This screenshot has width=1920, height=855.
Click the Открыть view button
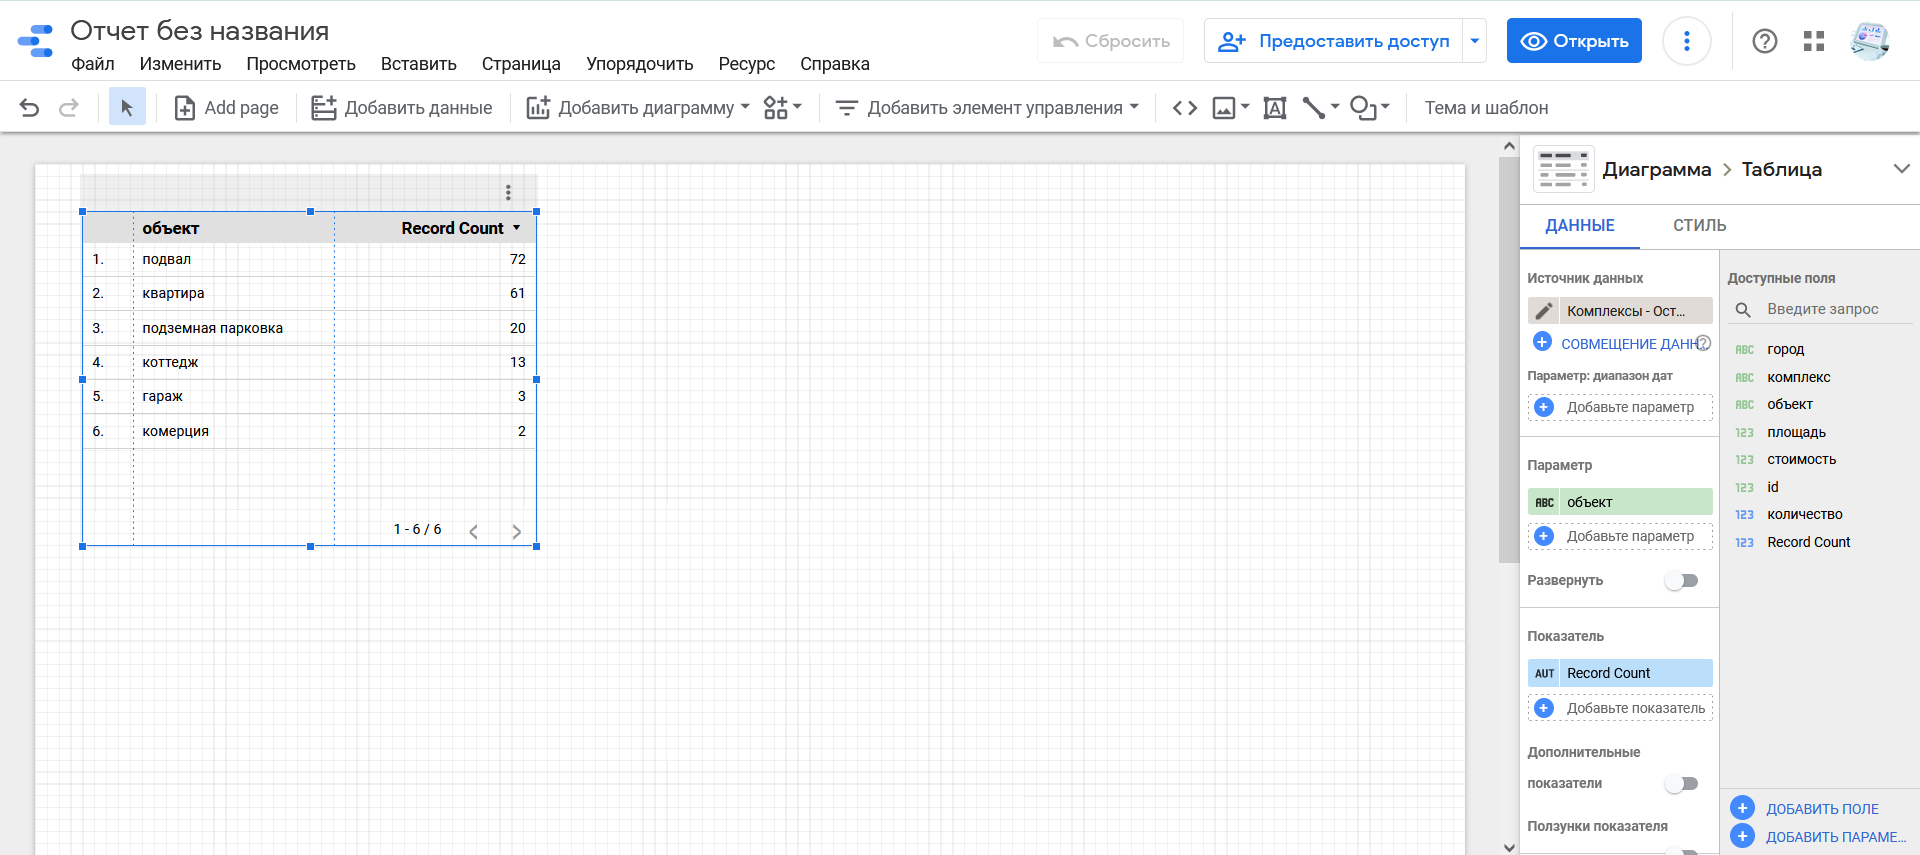click(x=1574, y=41)
